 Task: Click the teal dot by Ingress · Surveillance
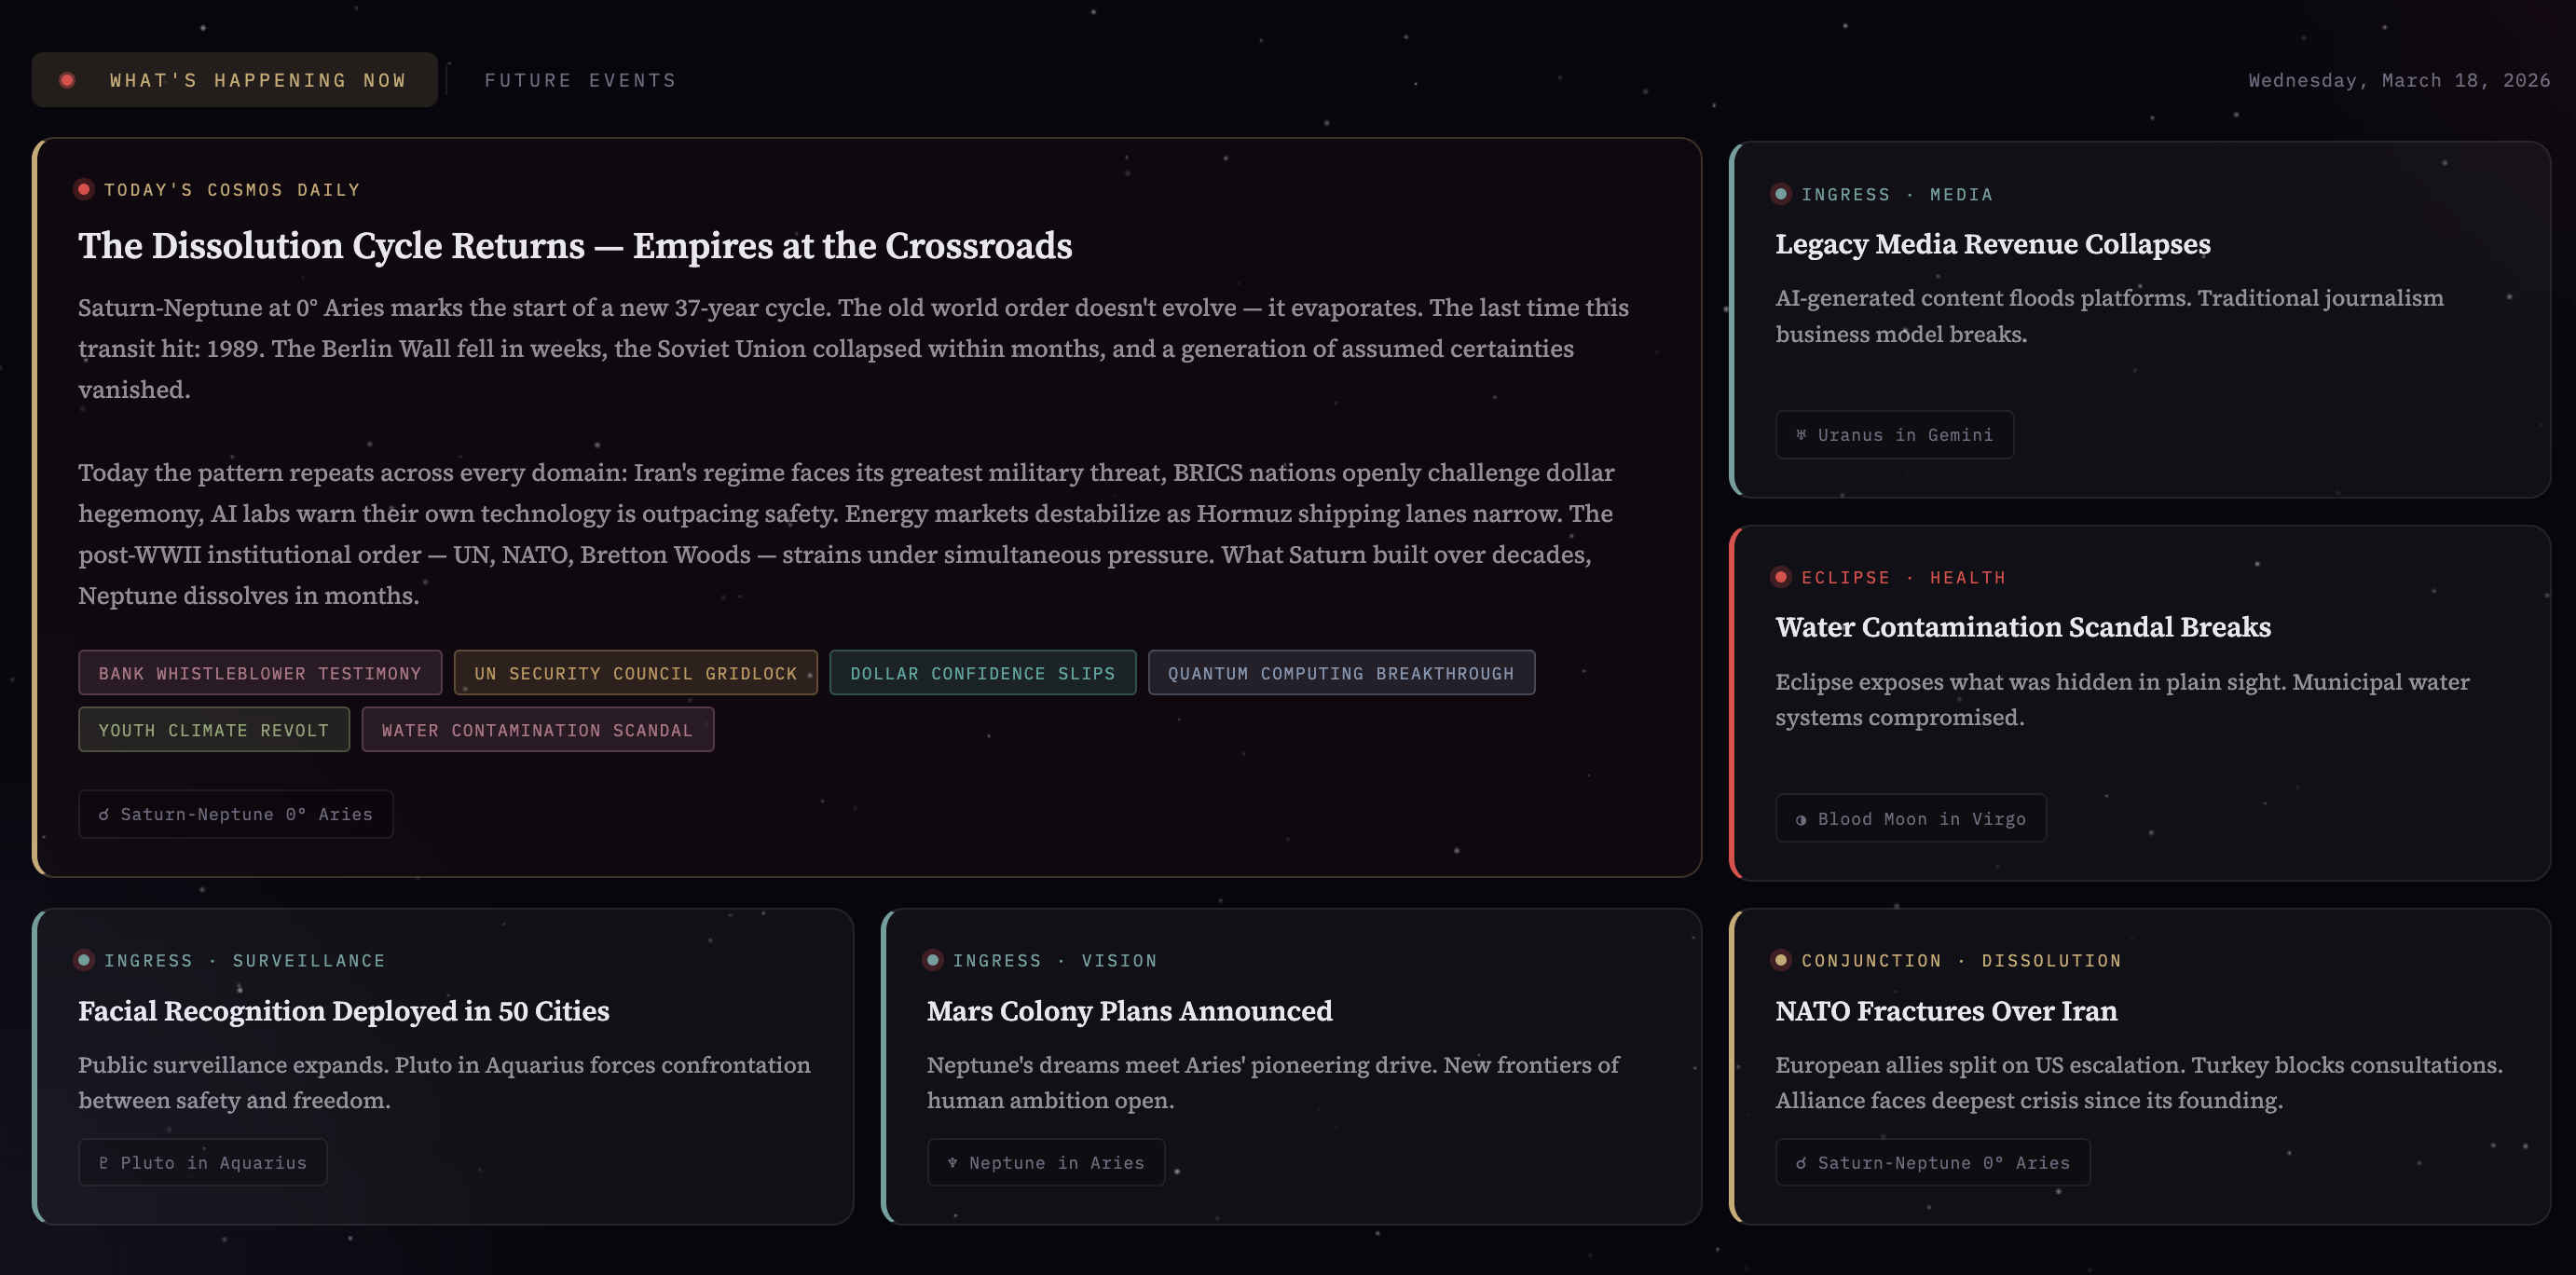point(84,960)
